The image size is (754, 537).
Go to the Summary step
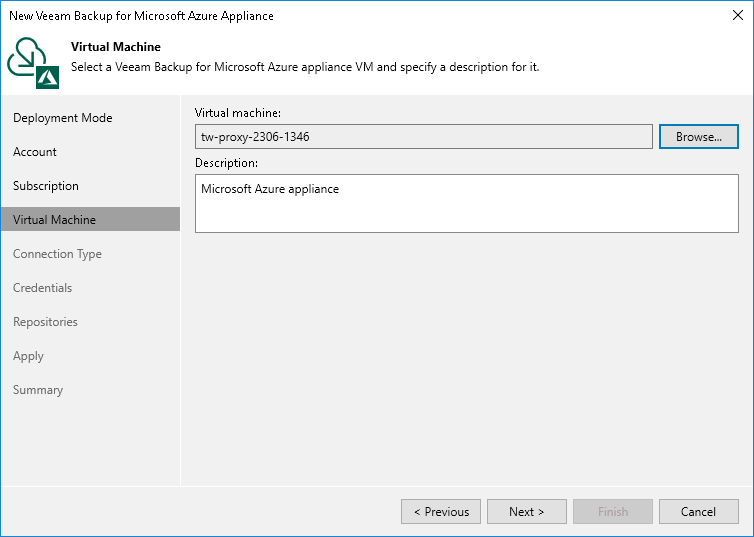(38, 390)
